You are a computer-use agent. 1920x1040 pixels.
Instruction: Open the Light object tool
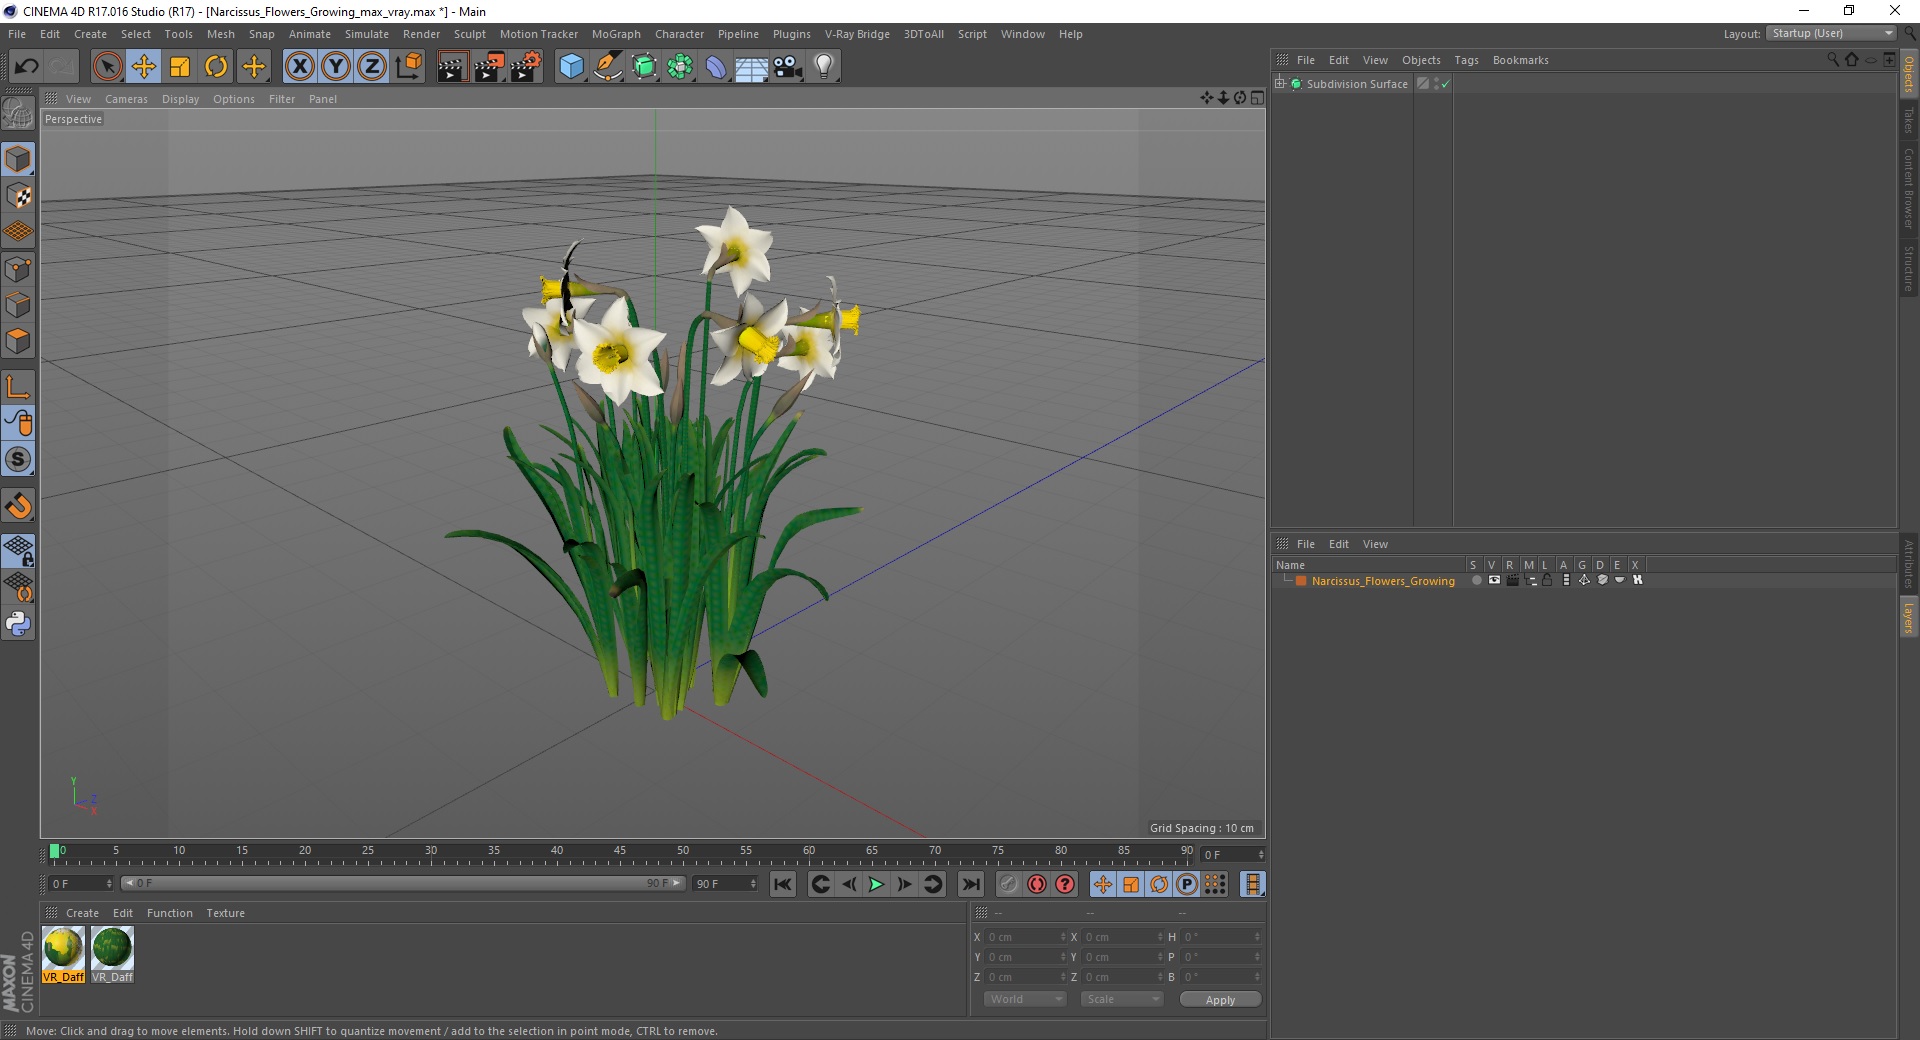pos(823,67)
